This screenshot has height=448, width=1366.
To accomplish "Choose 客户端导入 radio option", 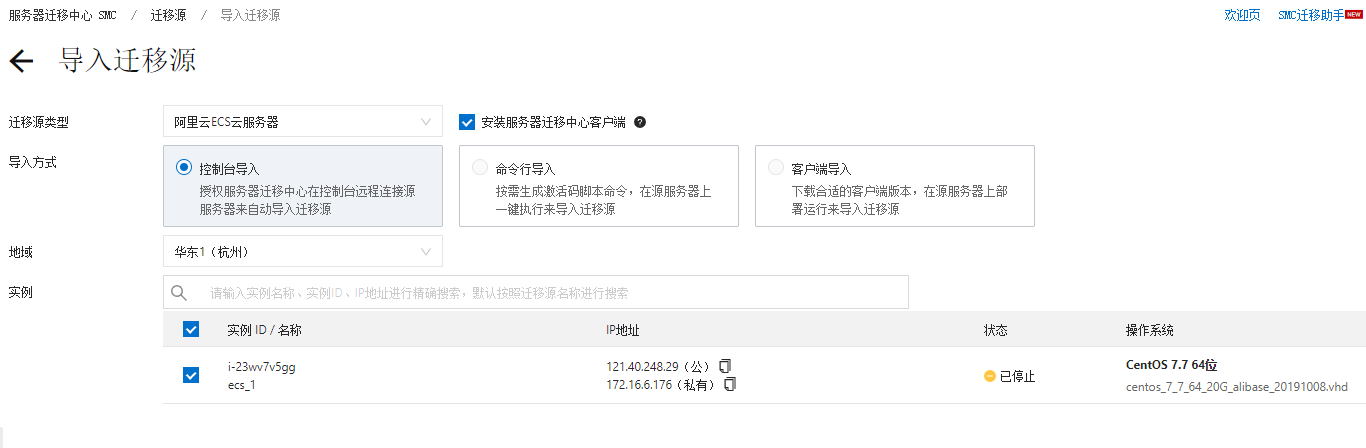I will pos(776,168).
